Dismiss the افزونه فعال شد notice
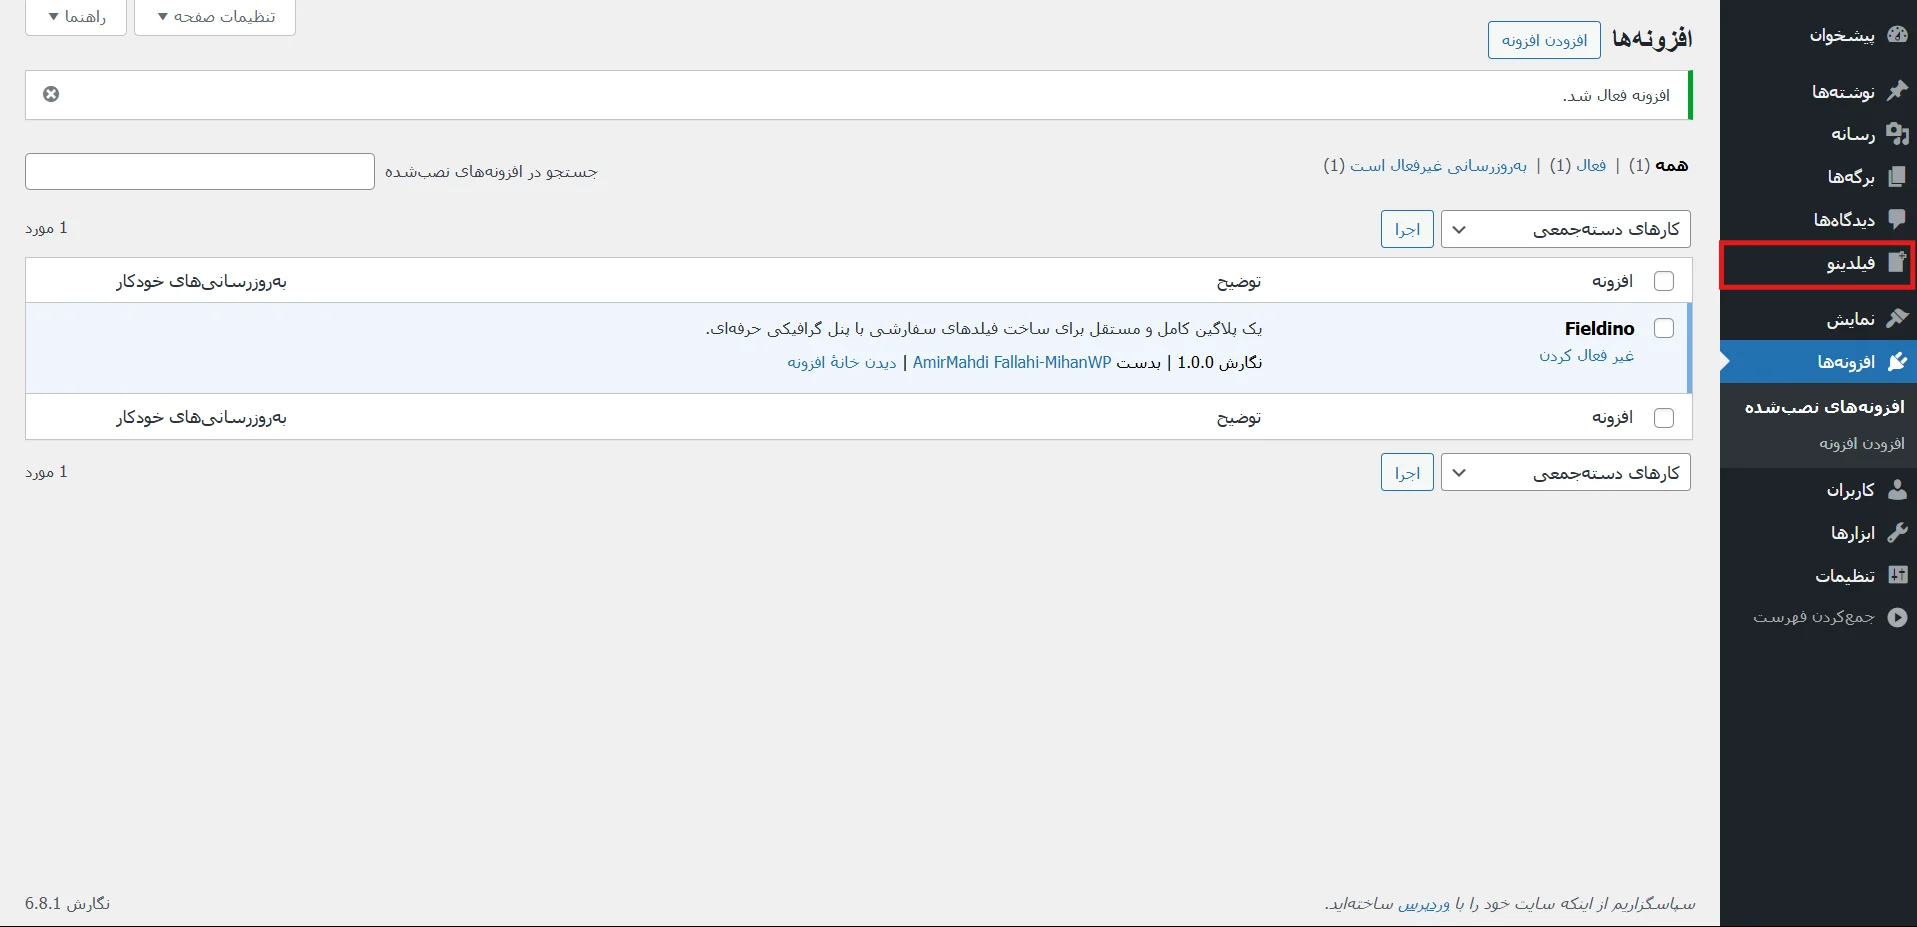This screenshot has width=1917, height=927. (51, 94)
